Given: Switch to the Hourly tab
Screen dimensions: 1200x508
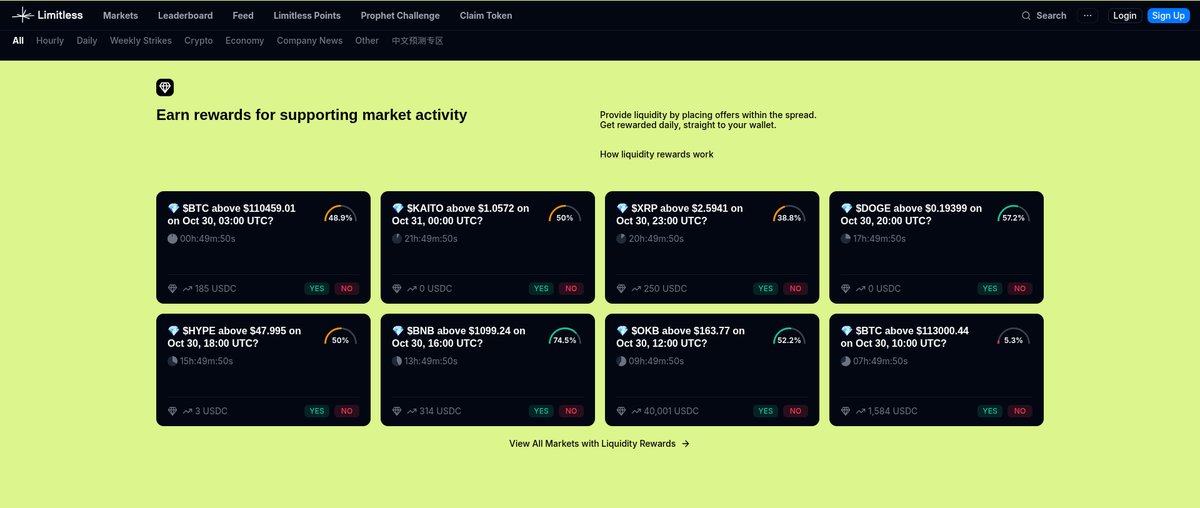Looking at the screenshot, I should (x=50, y=41).
